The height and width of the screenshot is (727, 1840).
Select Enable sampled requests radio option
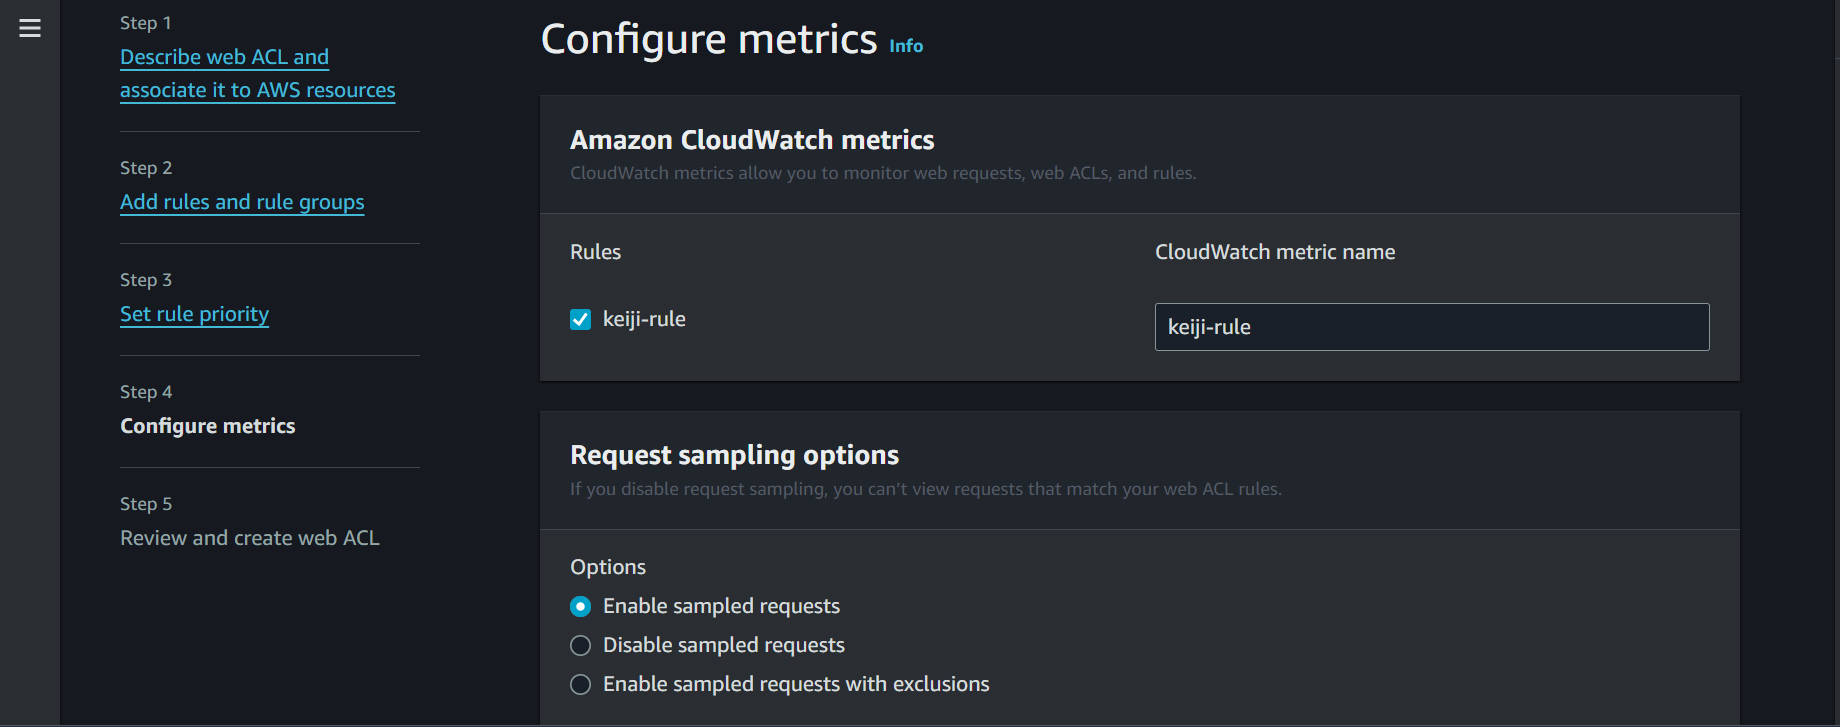[580, 607]
